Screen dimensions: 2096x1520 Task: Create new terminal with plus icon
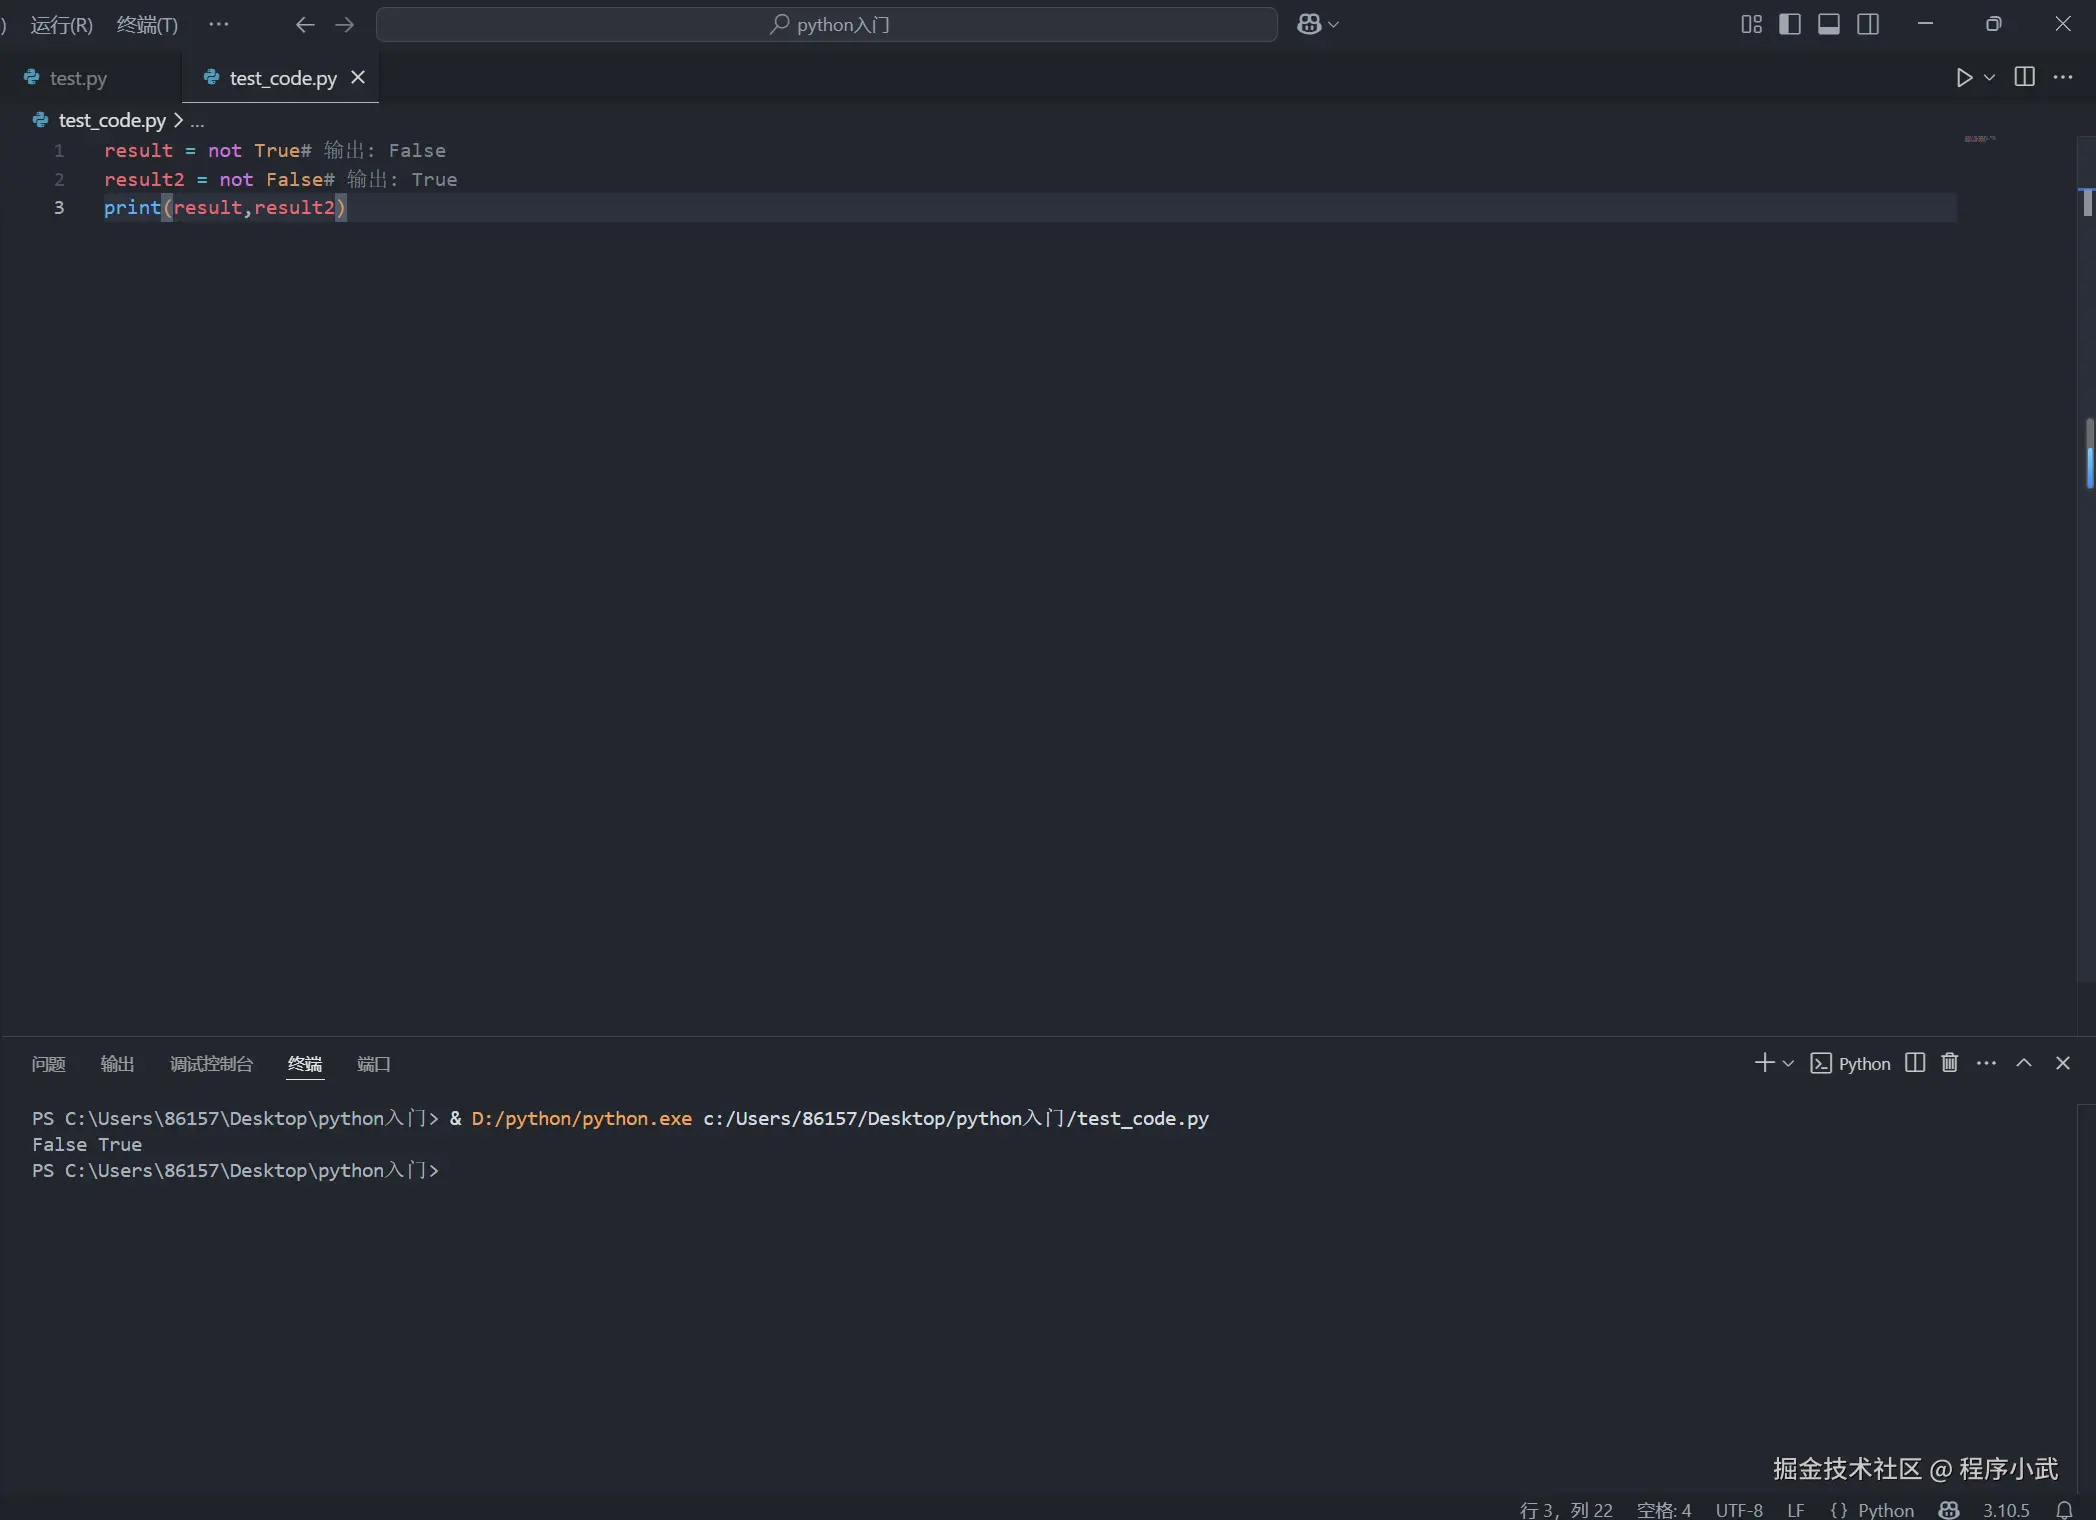point(1764,1063)
